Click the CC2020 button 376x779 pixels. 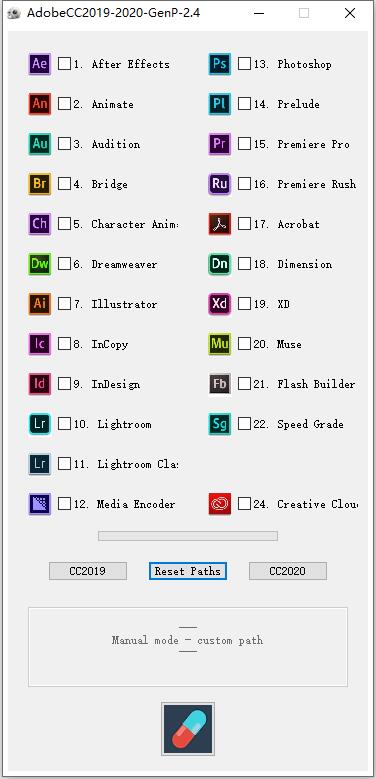288,571
